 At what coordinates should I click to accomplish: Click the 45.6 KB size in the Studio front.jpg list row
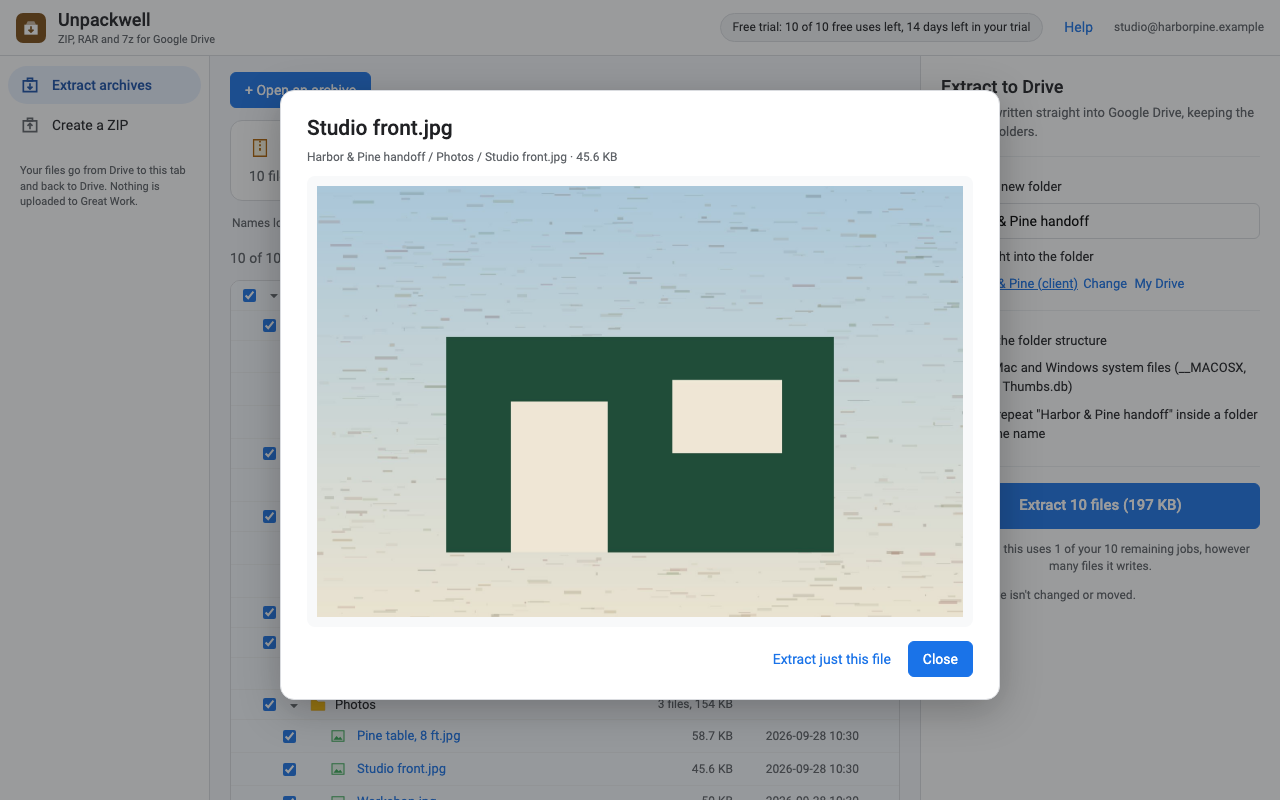[712, 769]
